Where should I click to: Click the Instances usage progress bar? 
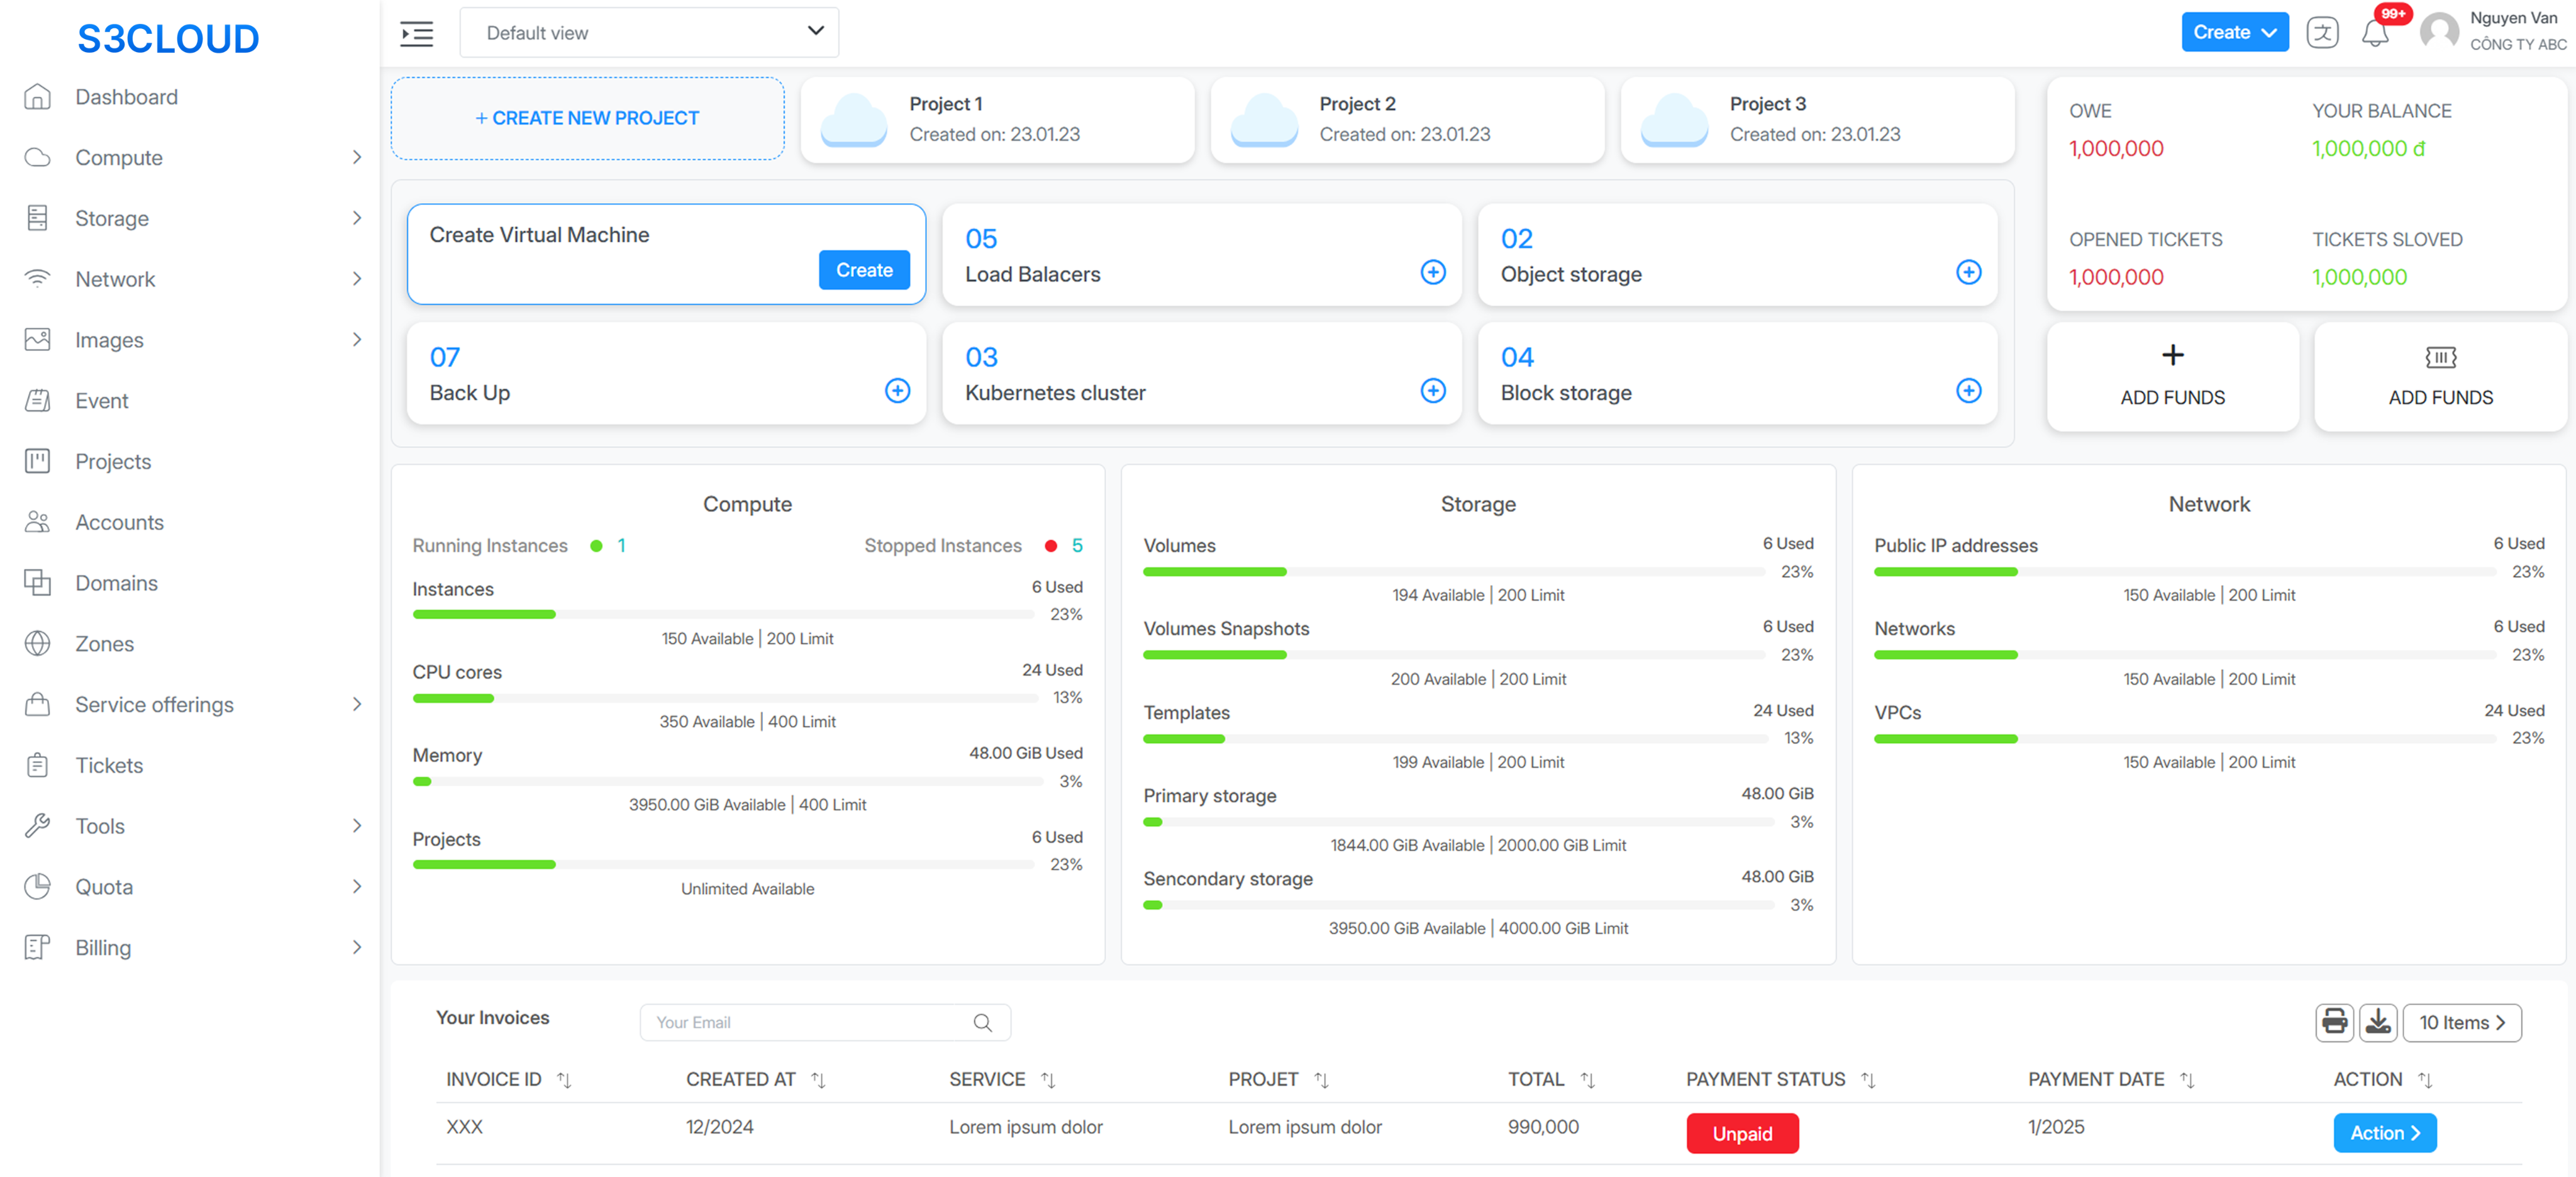[722, 614]
